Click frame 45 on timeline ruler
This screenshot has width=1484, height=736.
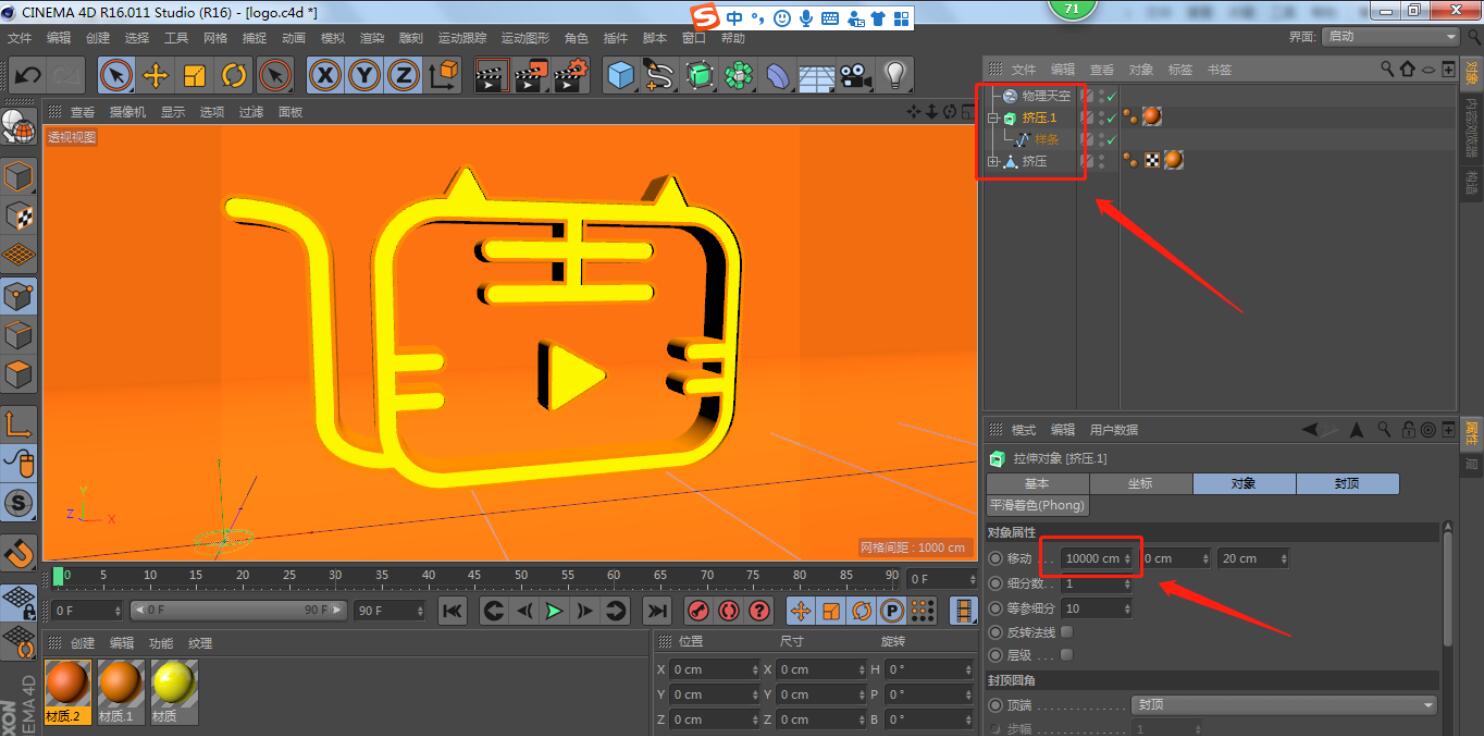[474, 576]
